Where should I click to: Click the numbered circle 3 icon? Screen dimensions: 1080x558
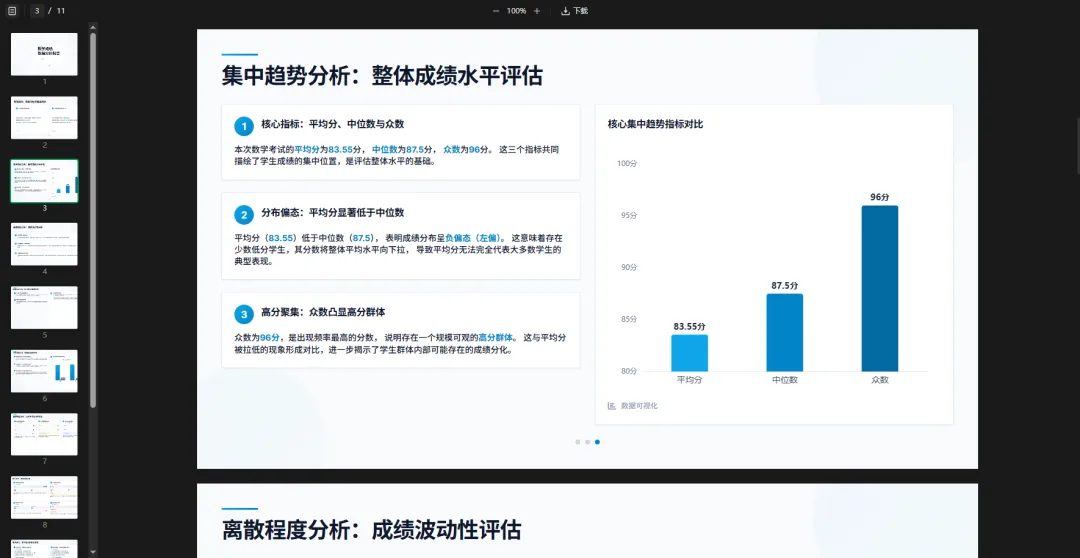(244, 315)
